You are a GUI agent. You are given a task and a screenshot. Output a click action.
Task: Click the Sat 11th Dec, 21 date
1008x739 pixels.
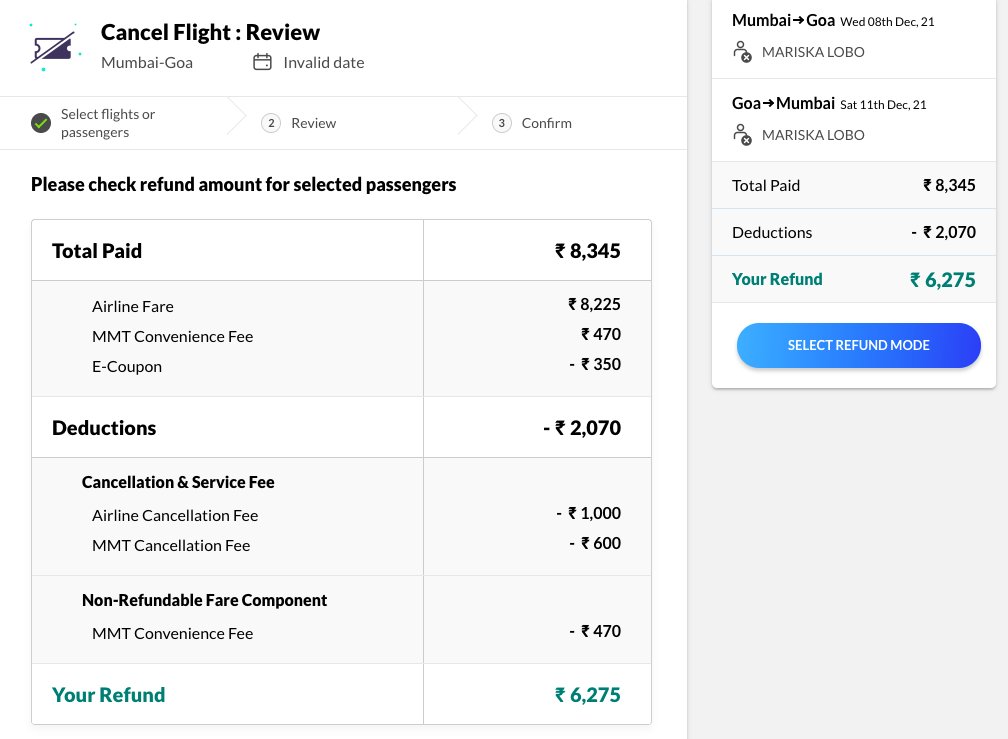pos(883,105)
